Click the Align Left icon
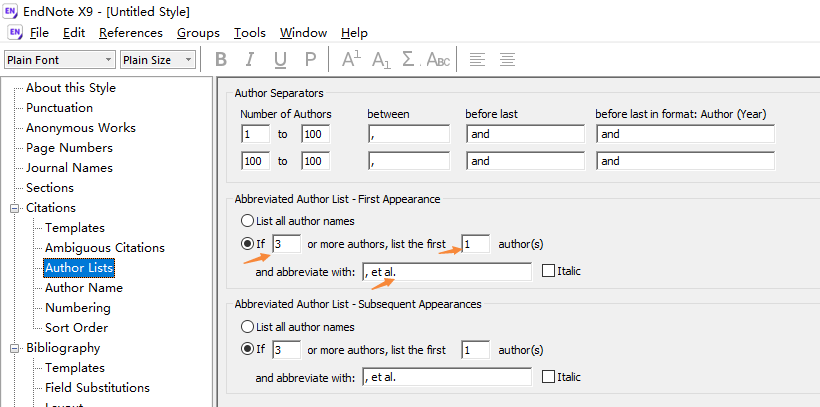 click(477, 60)
